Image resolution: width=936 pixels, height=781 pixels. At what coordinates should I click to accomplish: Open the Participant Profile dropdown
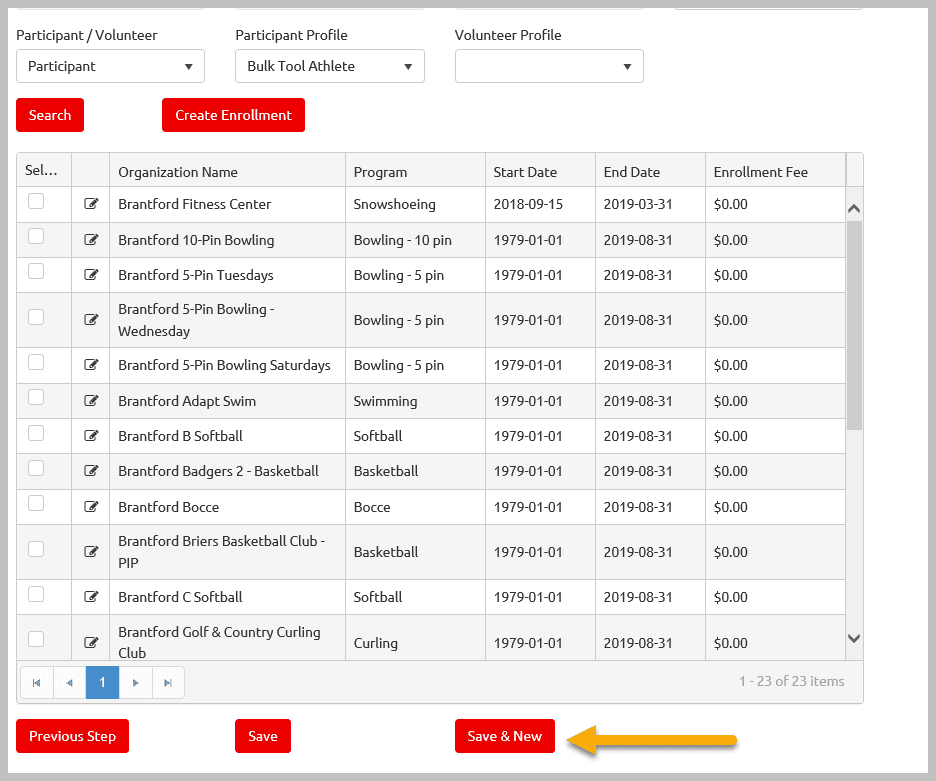[330, 66]
